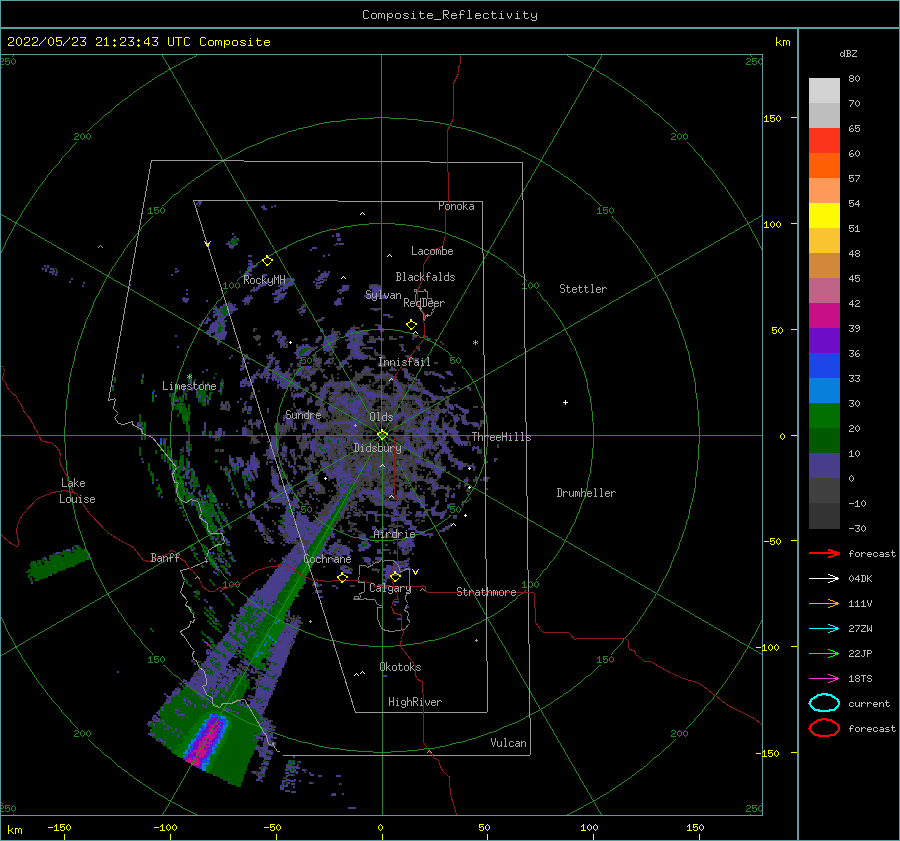Viewport: 900px width, 841px height.
Task: Click the ThreeHills label on map
Action: pos(502,437)
